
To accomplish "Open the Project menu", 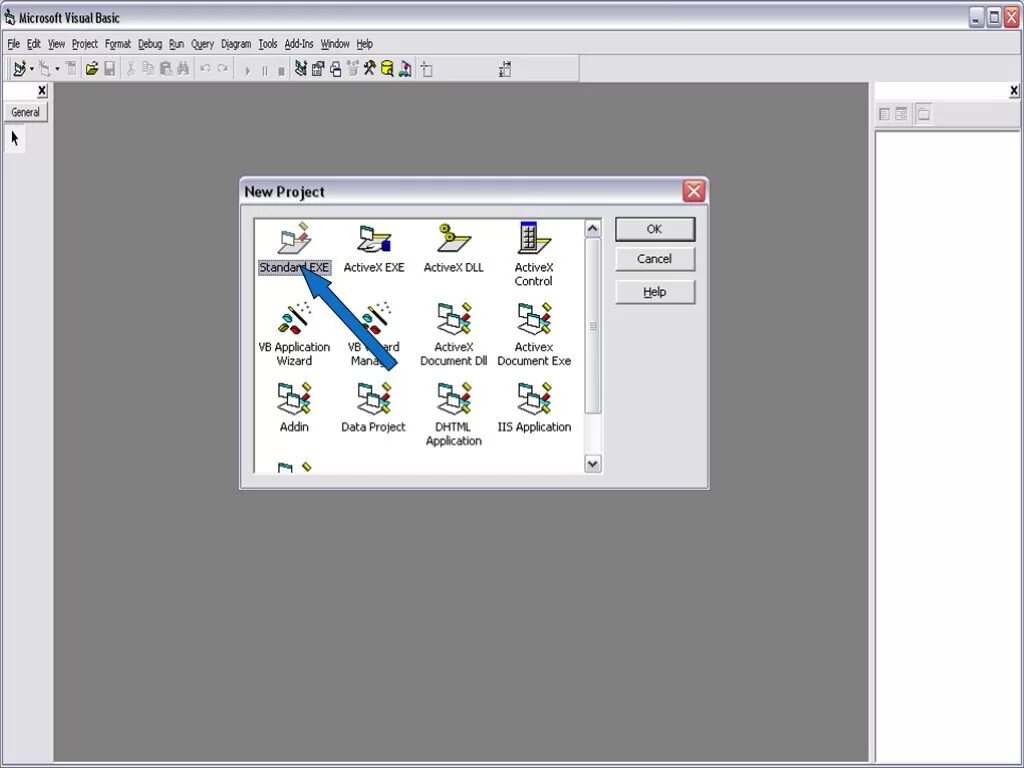I will pyautogui.click(x=85, y=44).
